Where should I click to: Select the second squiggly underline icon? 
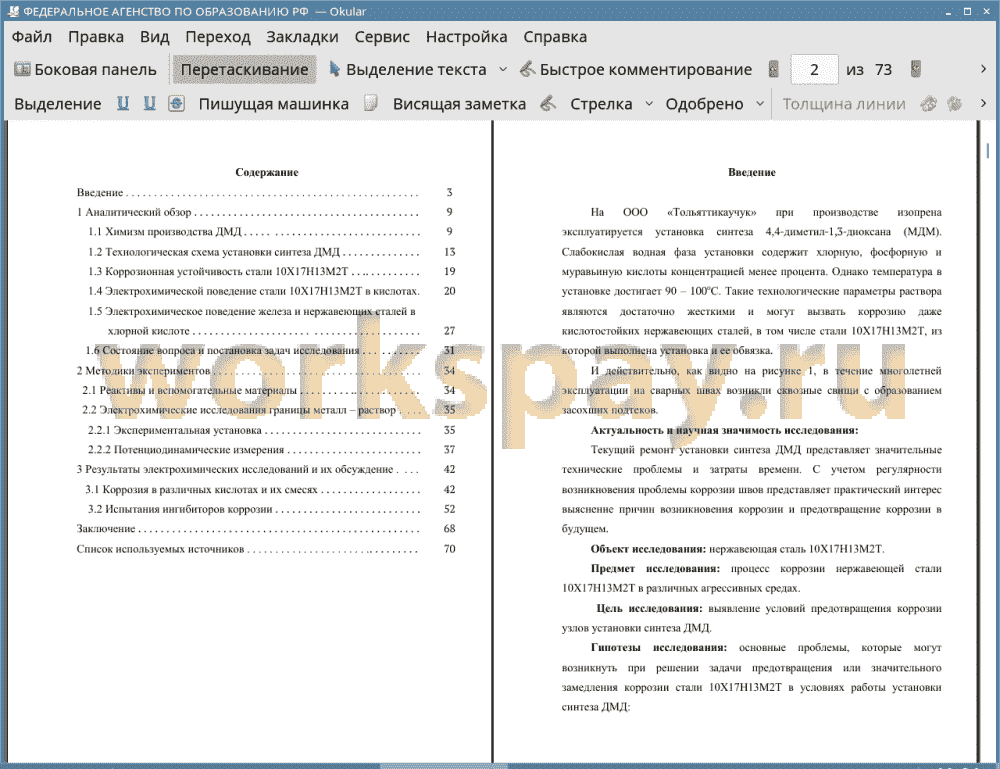pyautogui.click(x=149, y=103)
